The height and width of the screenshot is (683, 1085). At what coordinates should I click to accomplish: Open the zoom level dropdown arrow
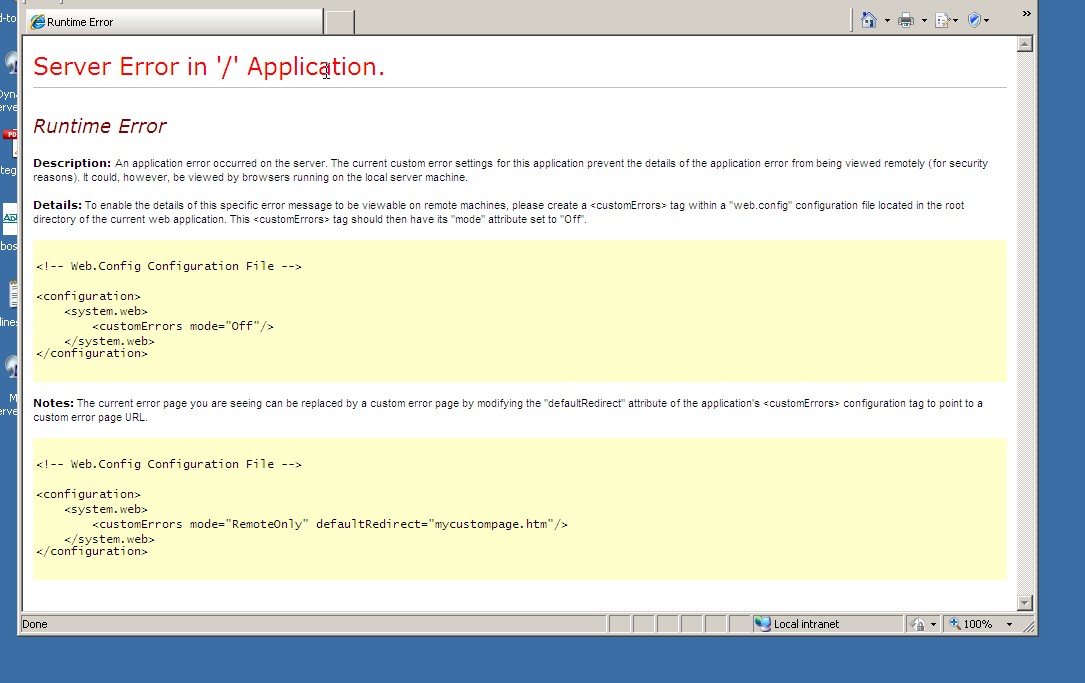[x=1010, y=624]
